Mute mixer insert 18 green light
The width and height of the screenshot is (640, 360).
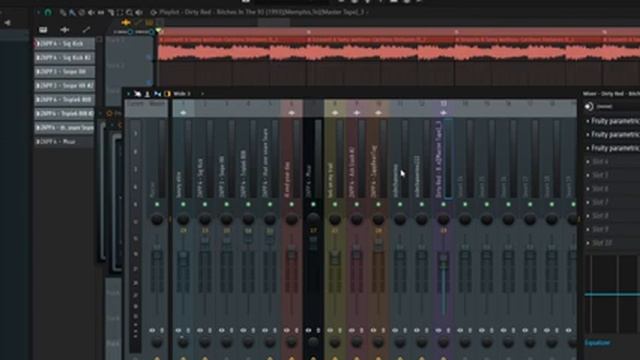pos(551,204)
